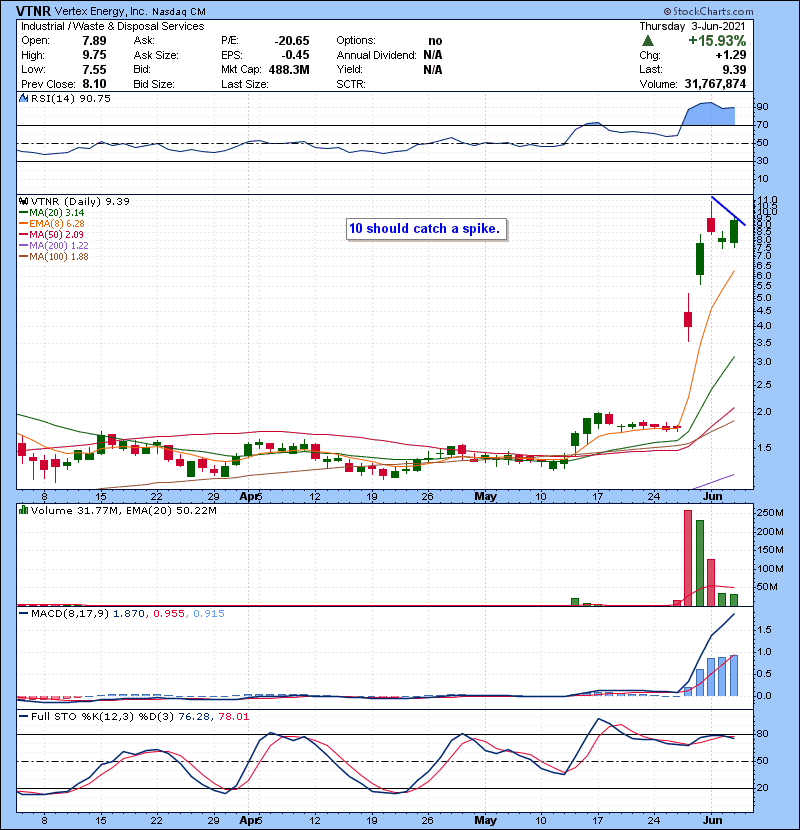The image size is (800, 830).
Task: Click the Ask Size label
Action: pyautogui.click(x=156, y=55)
